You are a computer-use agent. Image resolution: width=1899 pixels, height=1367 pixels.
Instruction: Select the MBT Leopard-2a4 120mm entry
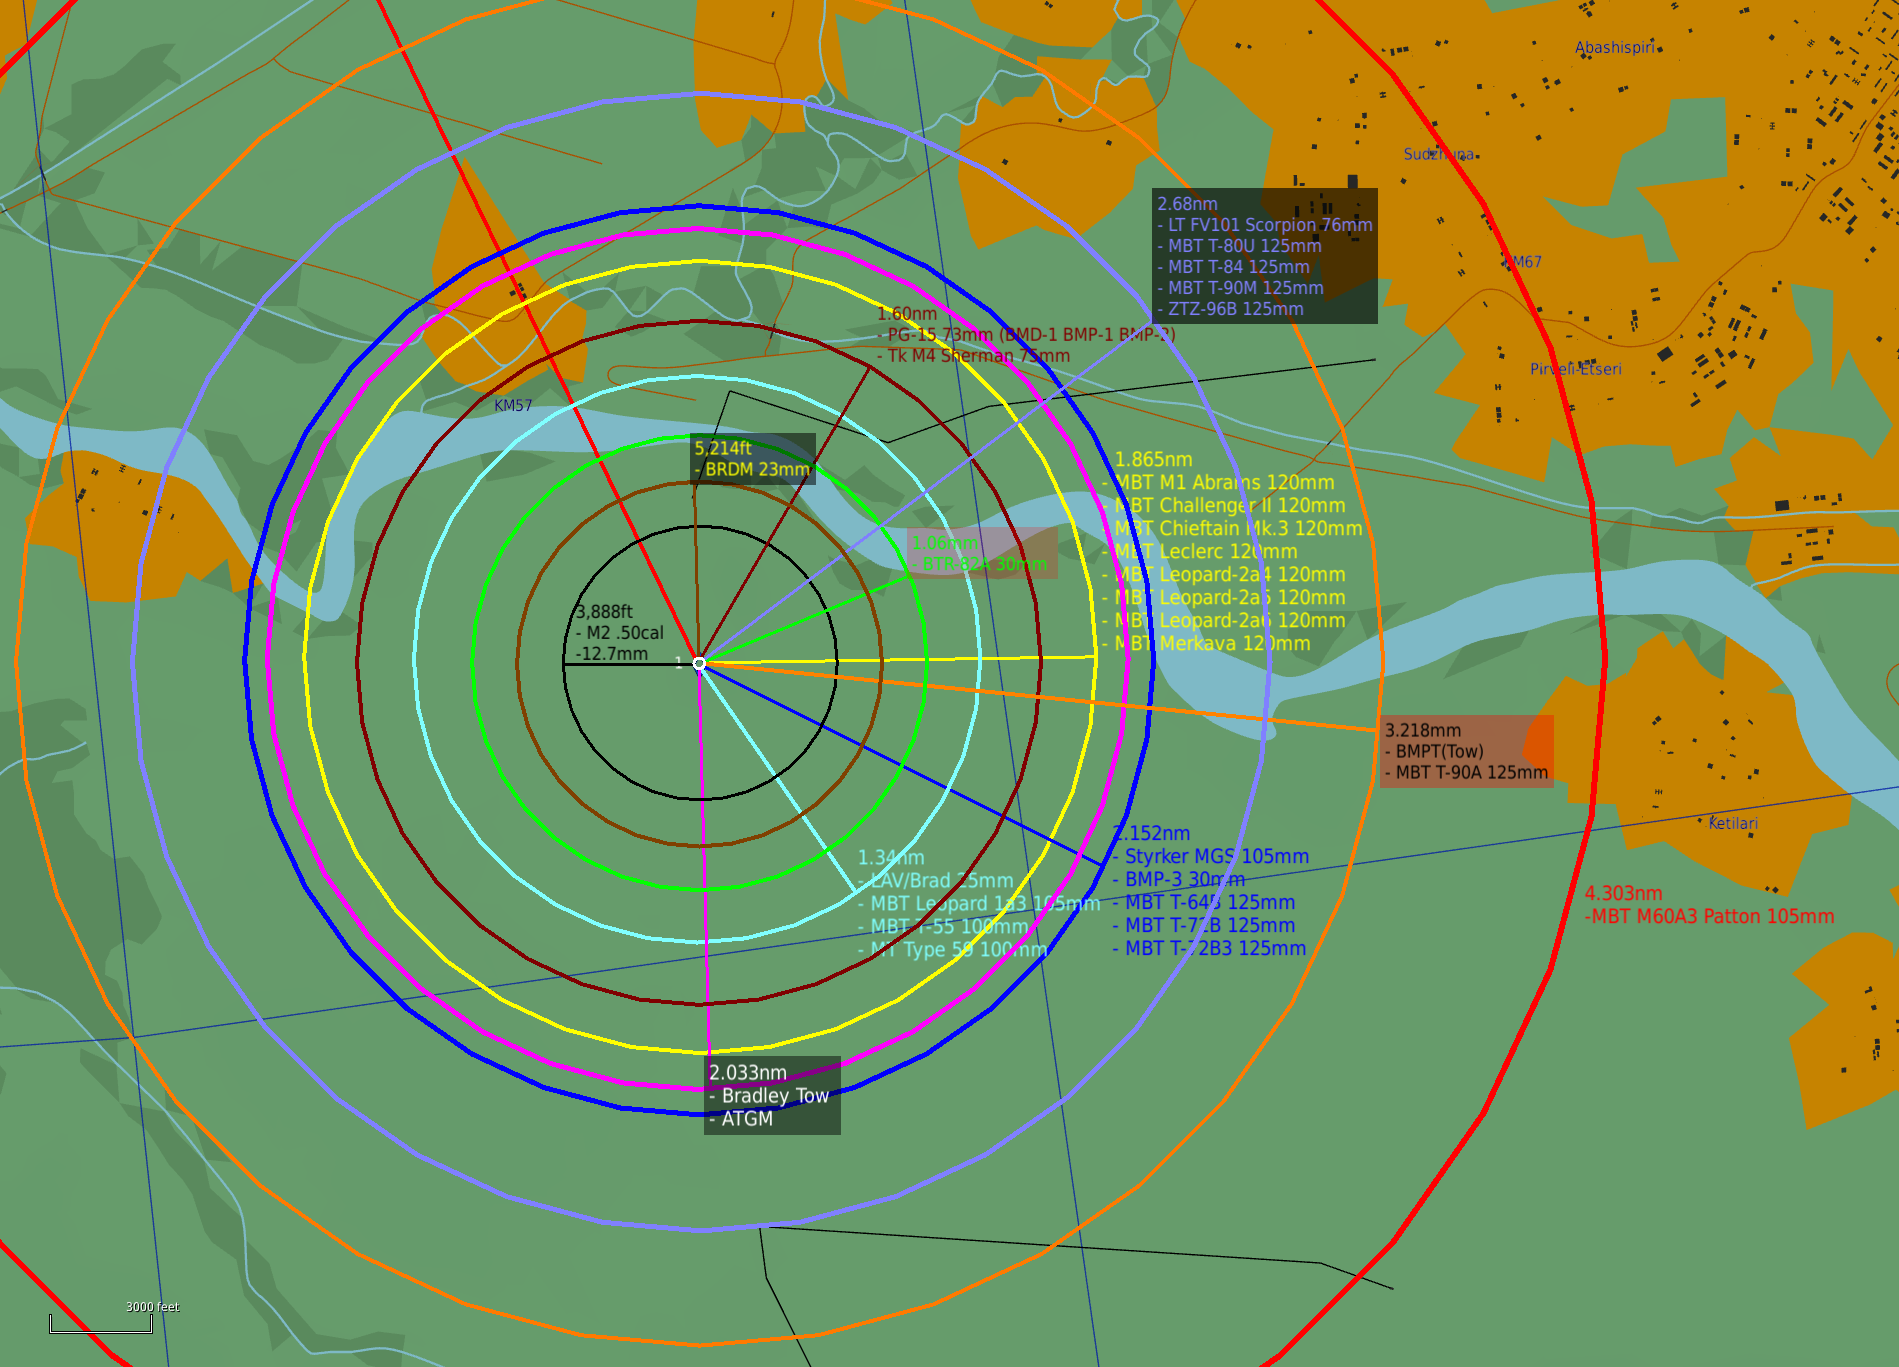pyautogui.click(x=1224, y=575)
